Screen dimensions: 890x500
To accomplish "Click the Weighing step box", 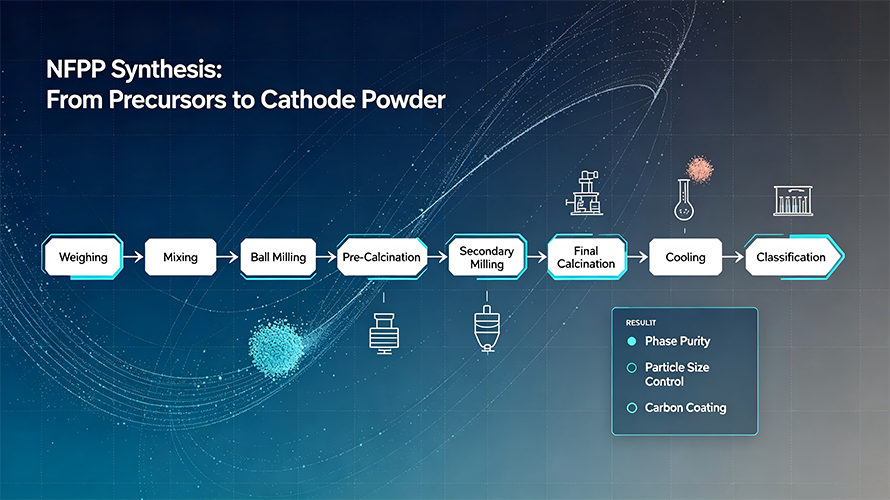I will (x=83, y=257).
